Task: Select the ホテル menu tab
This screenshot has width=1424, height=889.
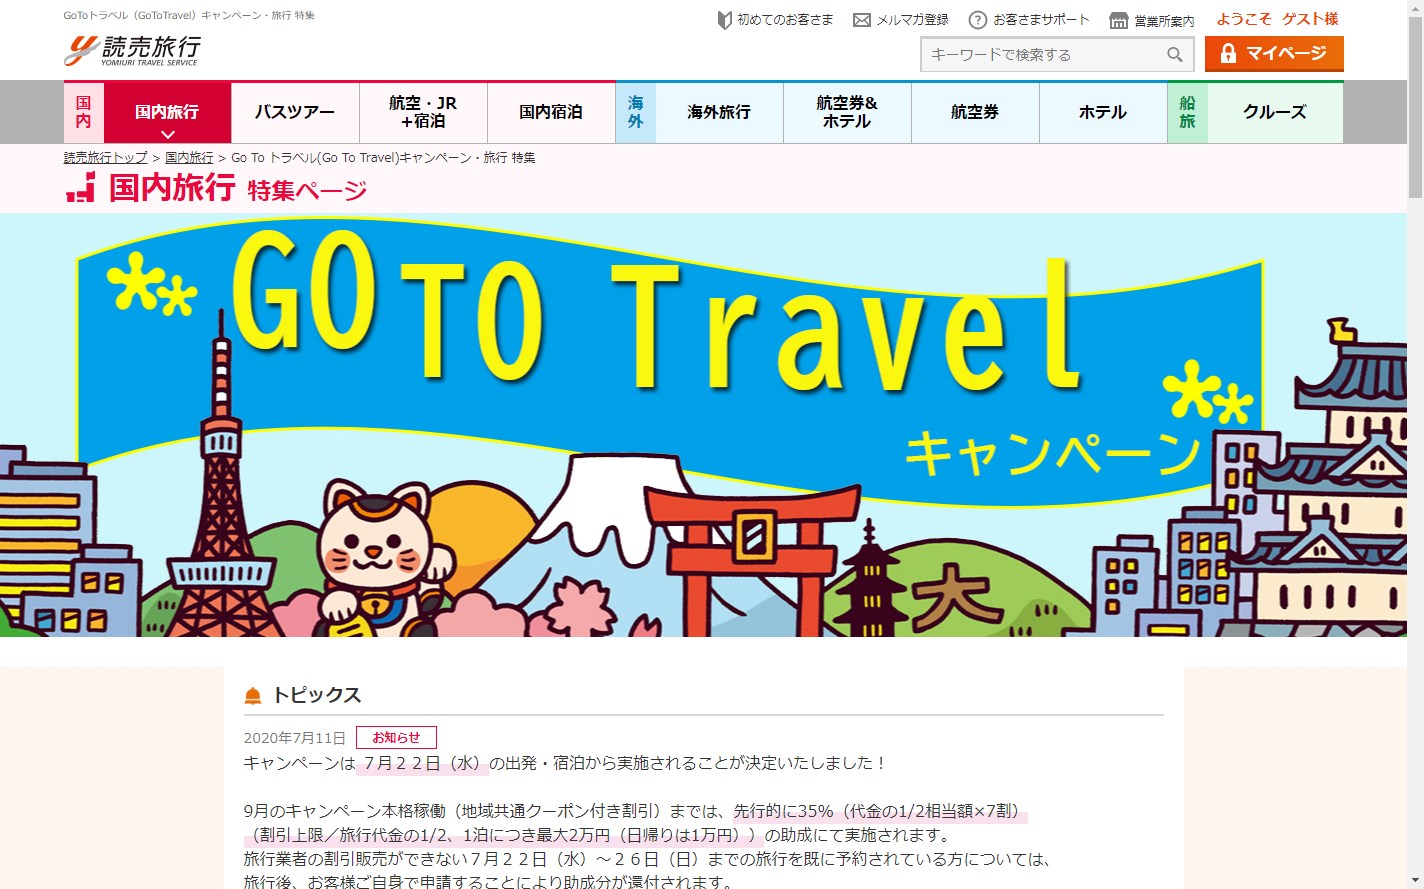Action: (x=1103, y=112)
